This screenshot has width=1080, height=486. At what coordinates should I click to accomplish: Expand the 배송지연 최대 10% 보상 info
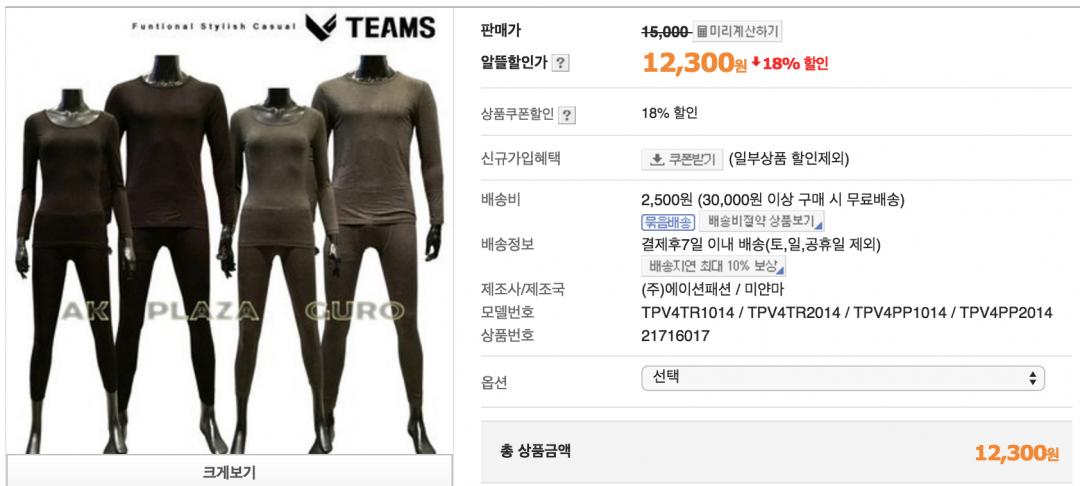[x=714, y=266]
